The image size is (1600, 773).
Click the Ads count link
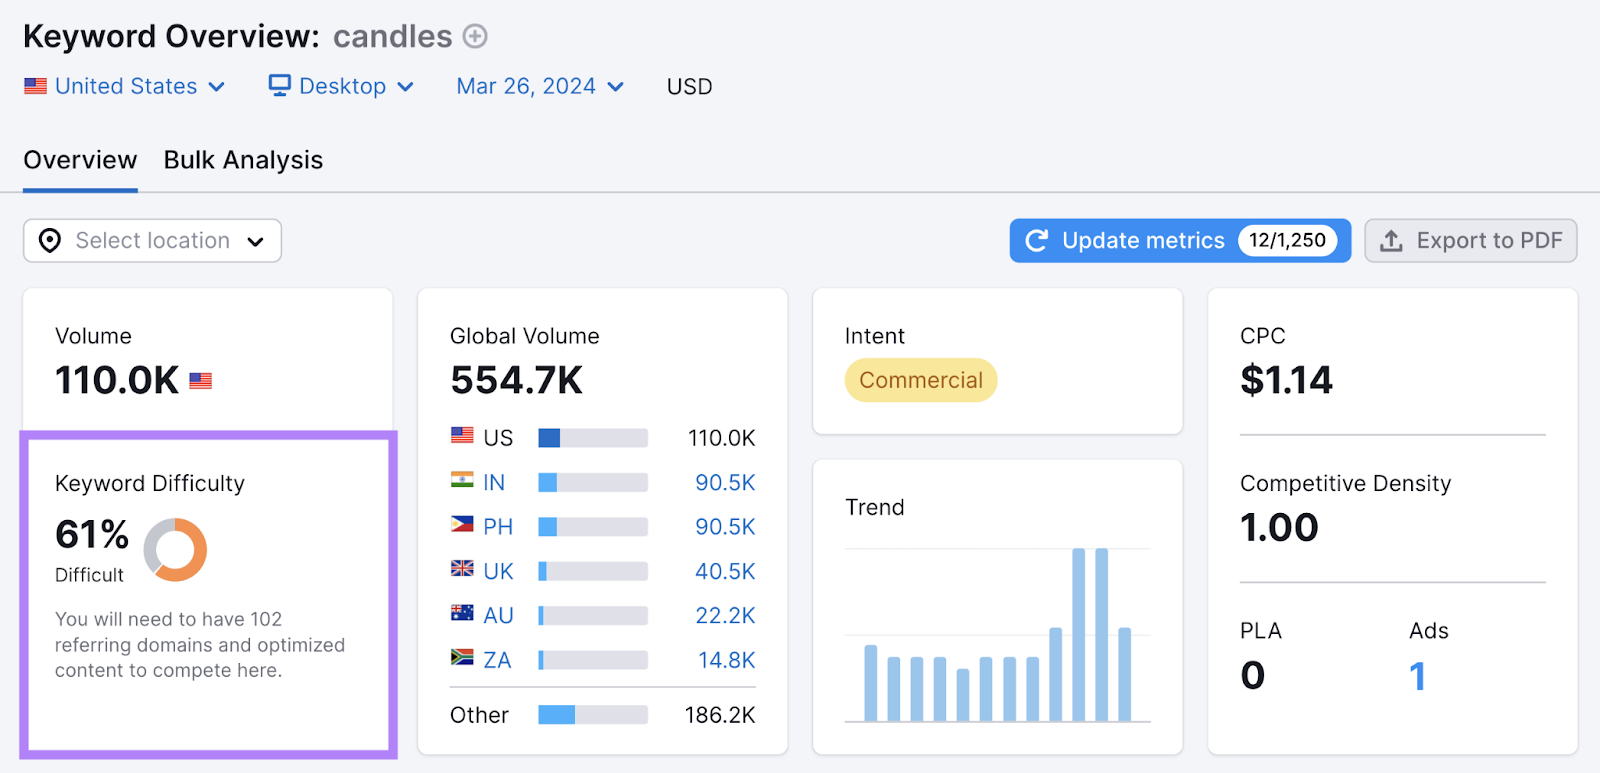coord(1417,676)
